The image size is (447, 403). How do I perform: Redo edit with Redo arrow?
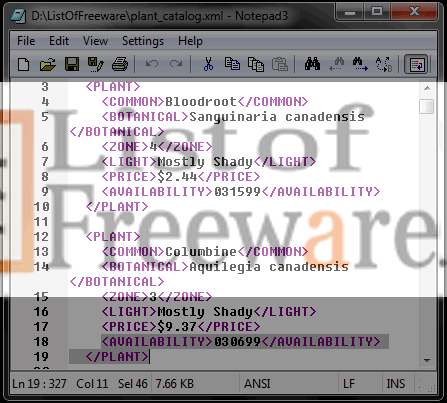(x=176, y=64)
